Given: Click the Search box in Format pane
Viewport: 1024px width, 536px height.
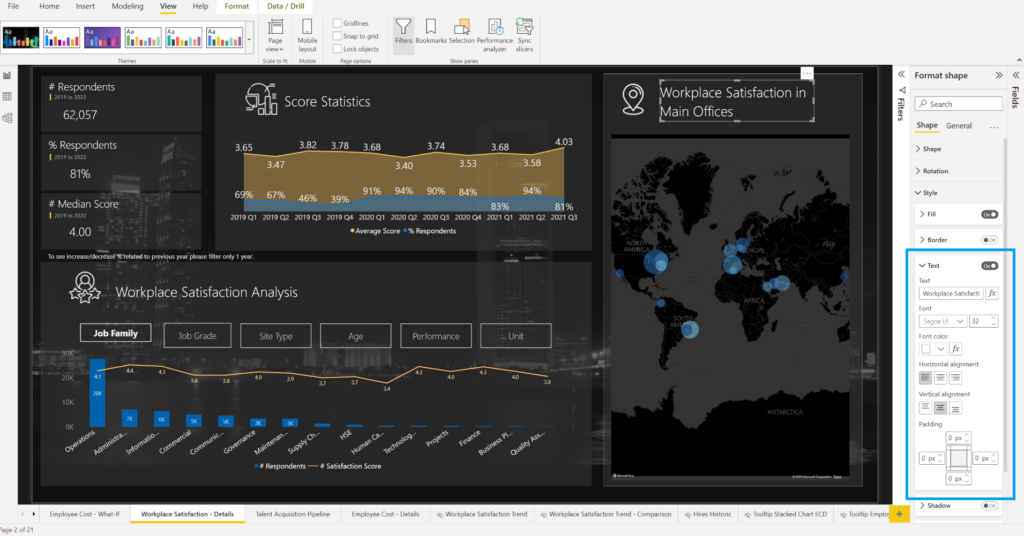Looking at the screenshot, I should pos(959,104).
